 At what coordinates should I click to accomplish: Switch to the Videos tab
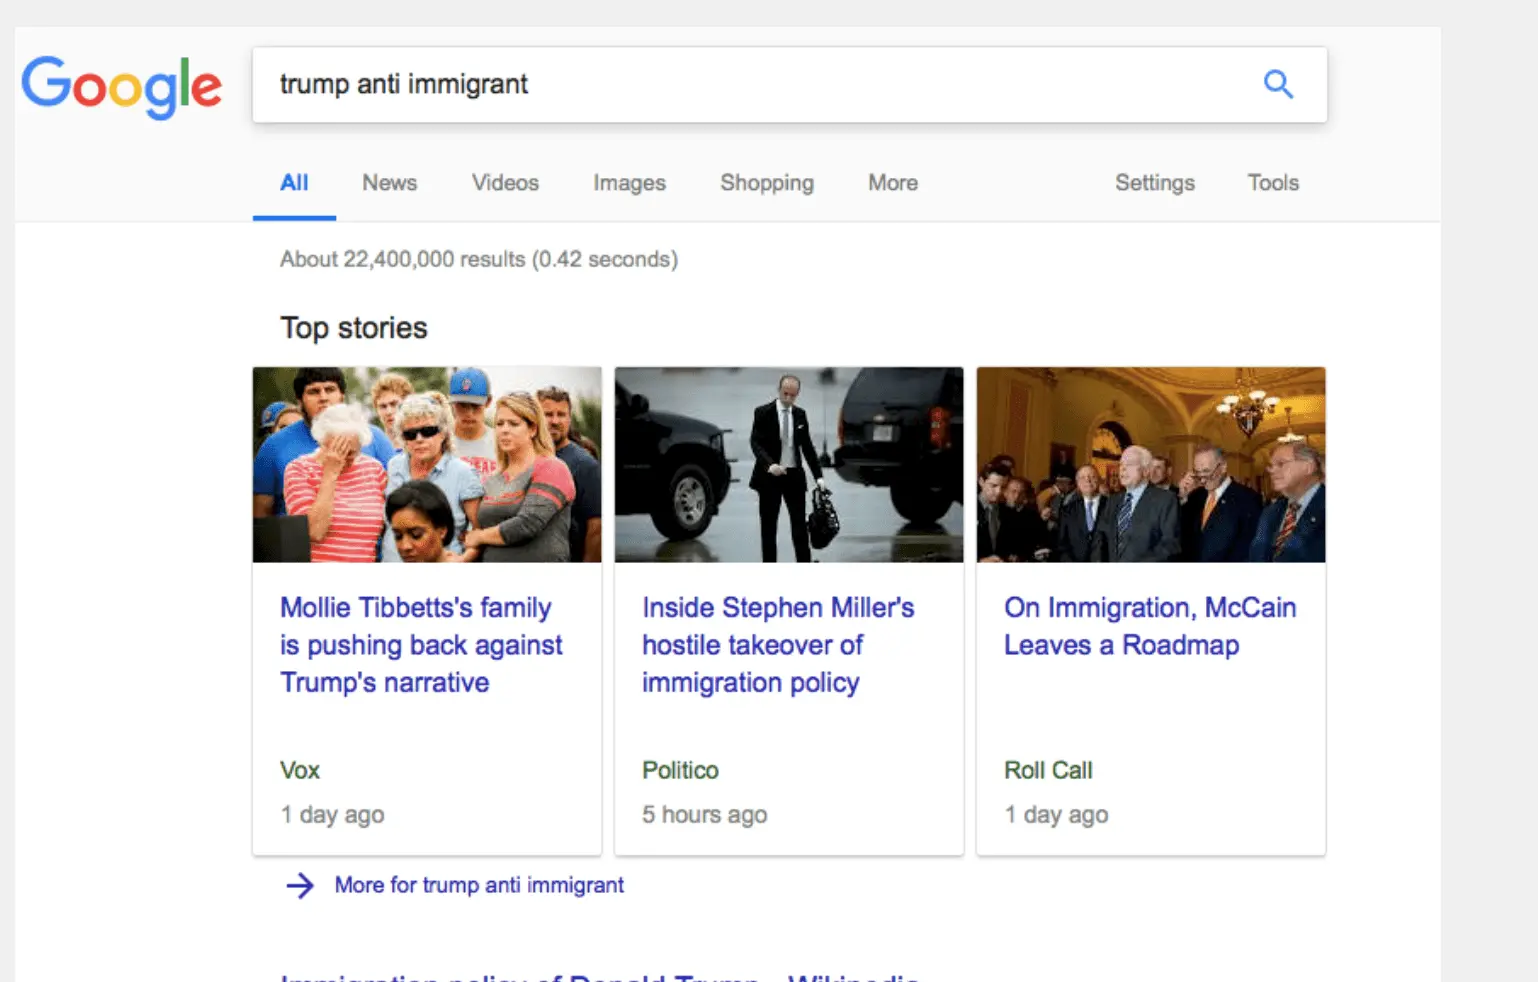point(504,183)
